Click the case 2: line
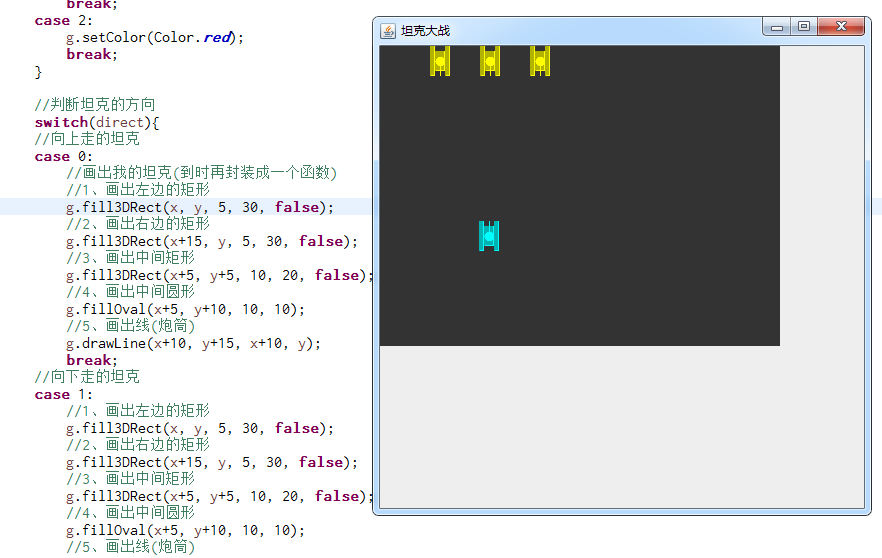This screenshot has width=882, height=558. click(x=64, y=21)
